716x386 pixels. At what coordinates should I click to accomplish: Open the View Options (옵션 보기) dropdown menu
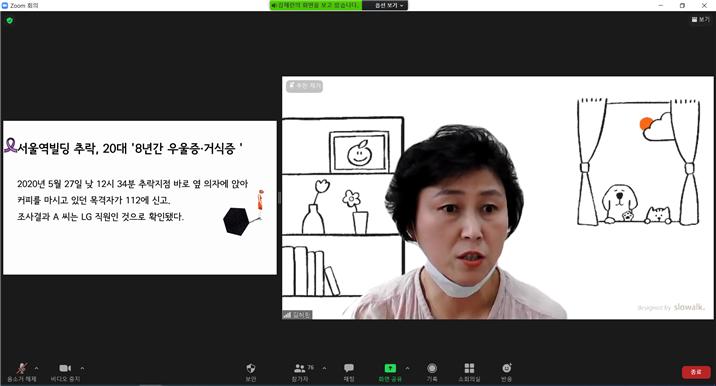pyautogui.click(x=389, y=5)
